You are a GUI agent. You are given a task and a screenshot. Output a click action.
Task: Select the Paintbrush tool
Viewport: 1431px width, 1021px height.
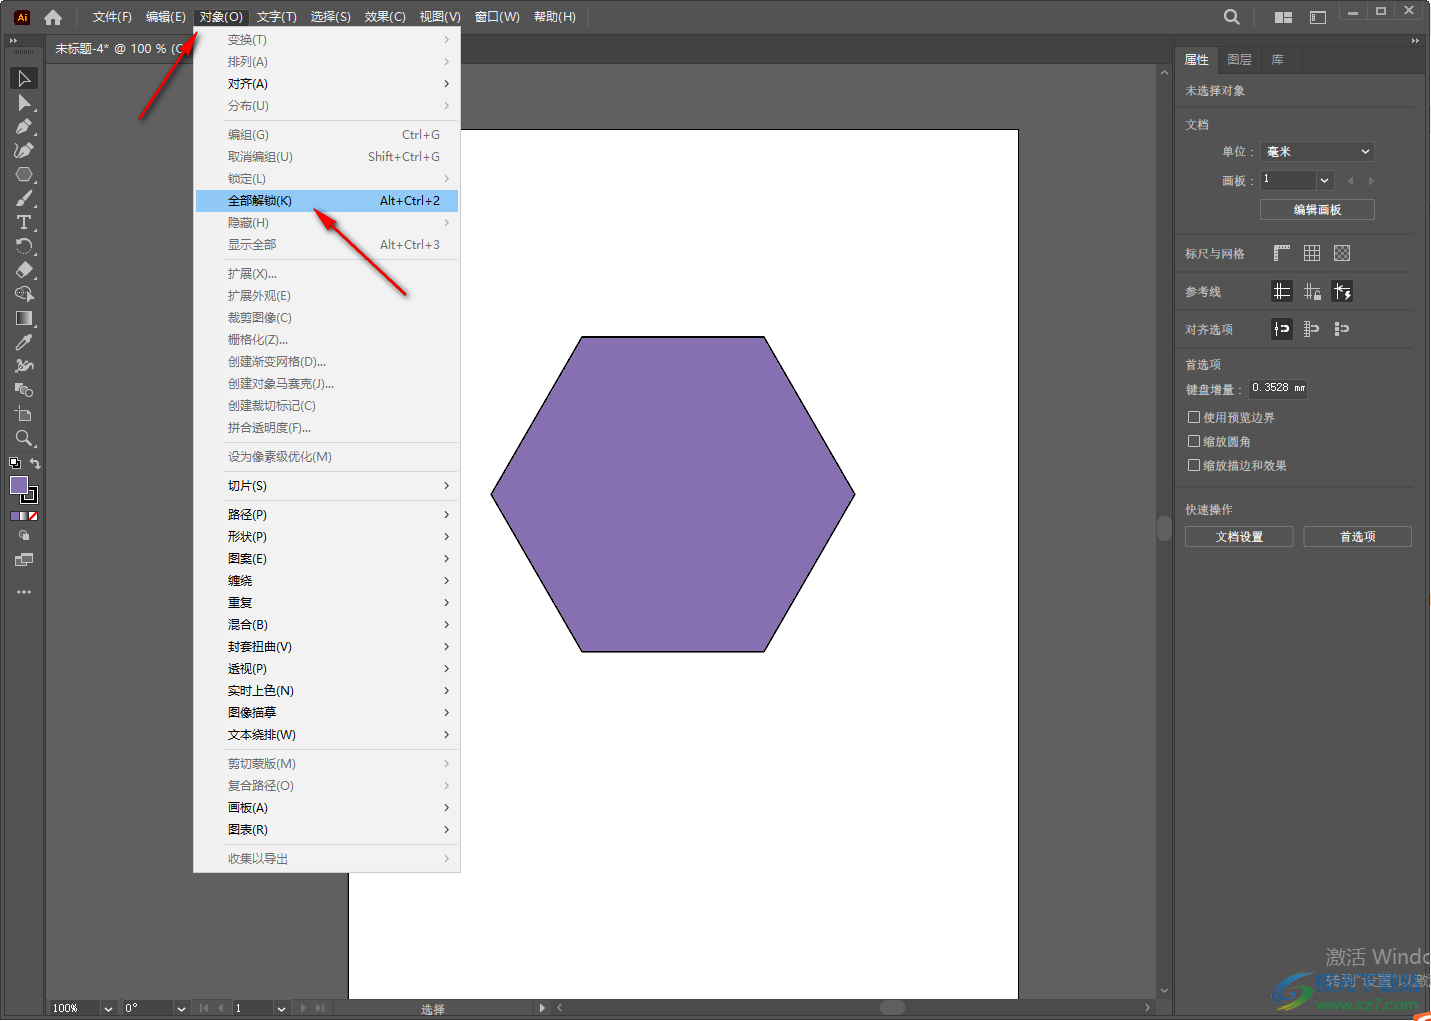click(x=24, y=198)
